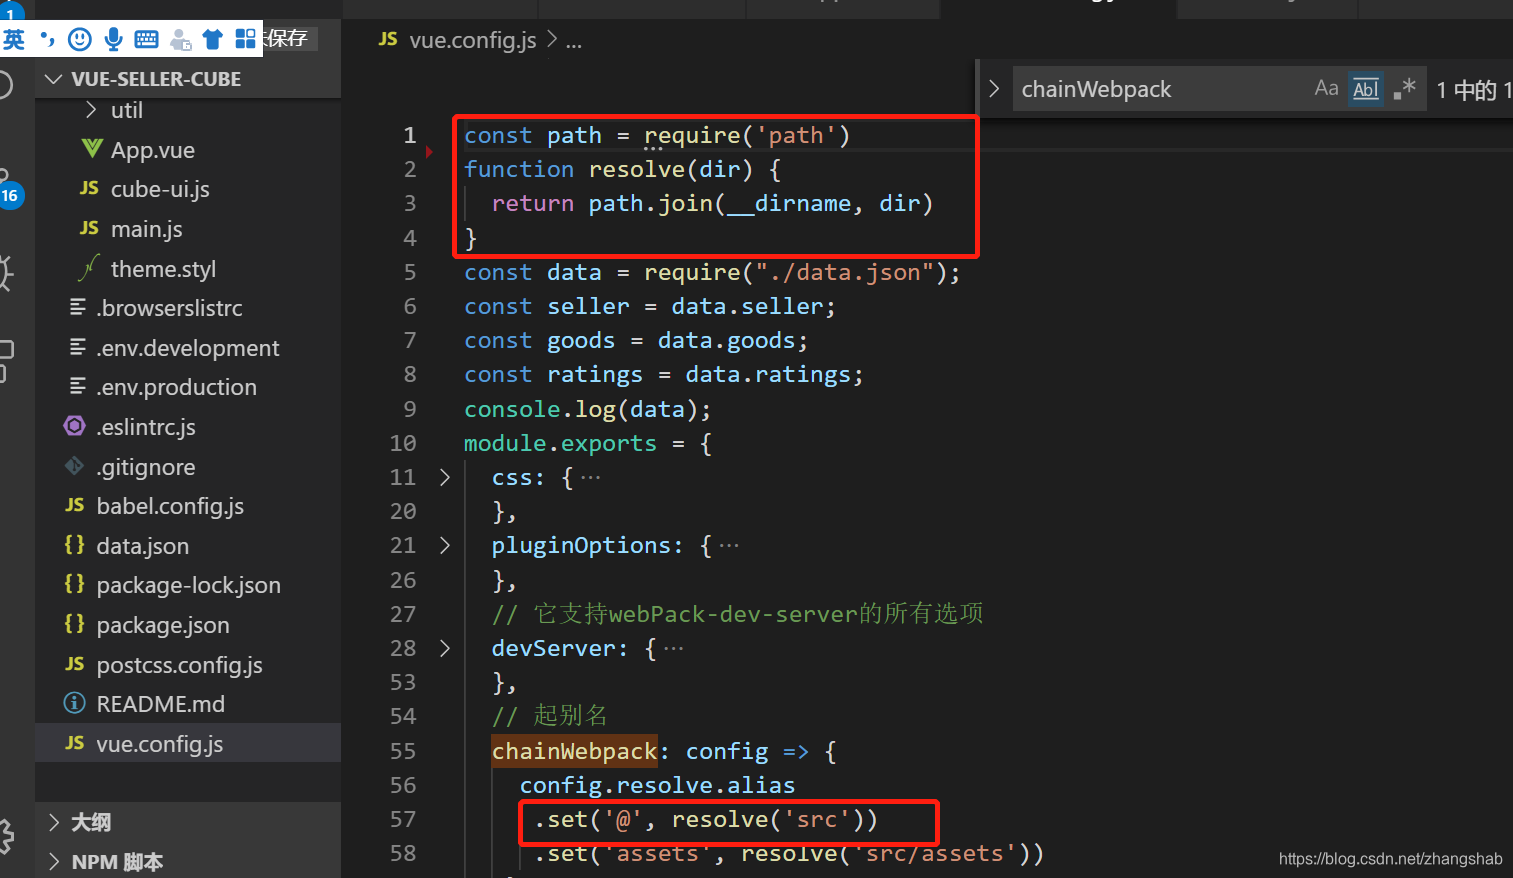
Task: Open babel.config.js via its JS icon
Action: [x=75, y=505]
